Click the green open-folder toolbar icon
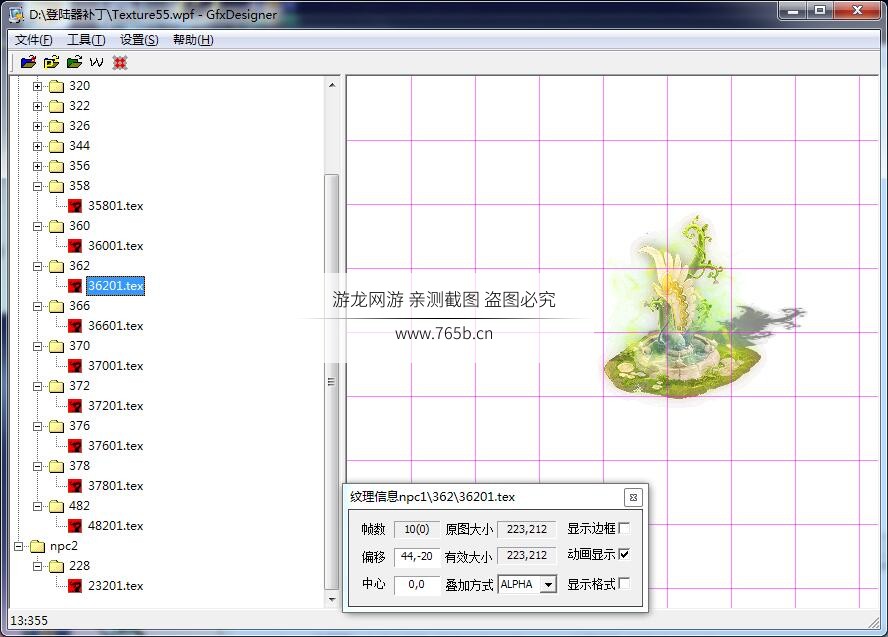 tap(74, 62)
